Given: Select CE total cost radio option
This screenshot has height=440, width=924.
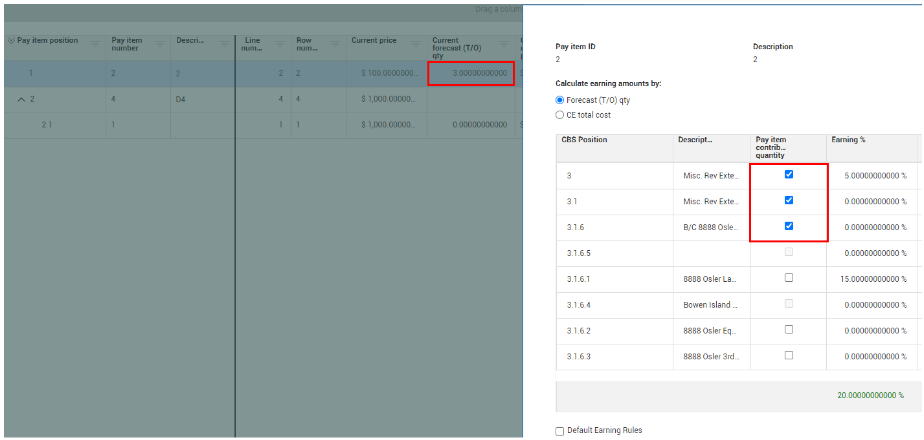Looking at the screenshot, I should 560,115.
